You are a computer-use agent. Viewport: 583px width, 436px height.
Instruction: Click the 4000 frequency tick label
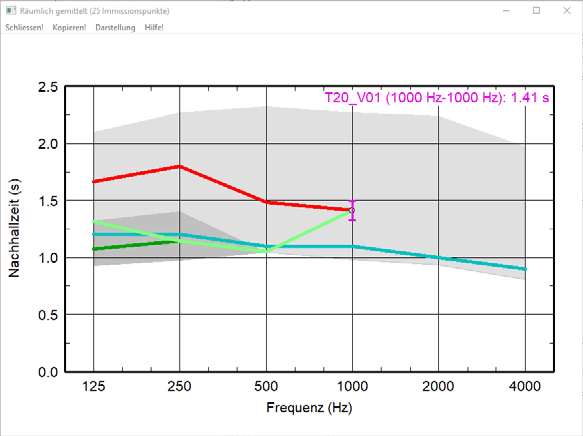(525, 387)
